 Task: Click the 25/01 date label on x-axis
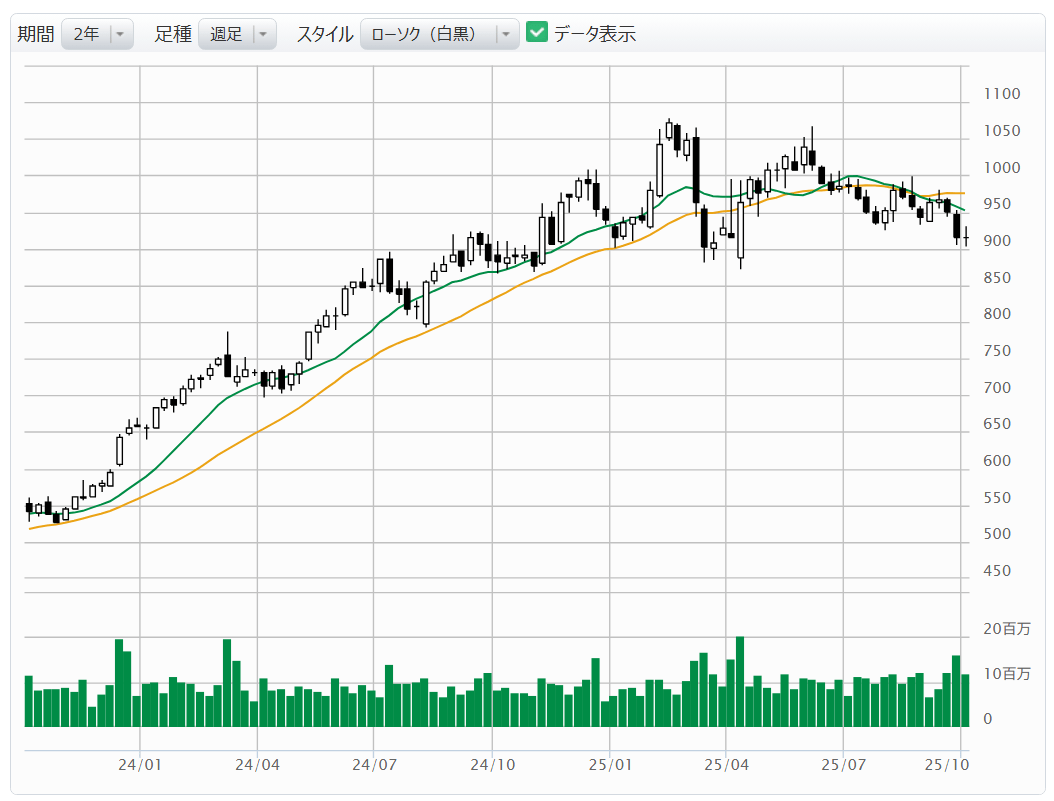[x=609, y=765]
